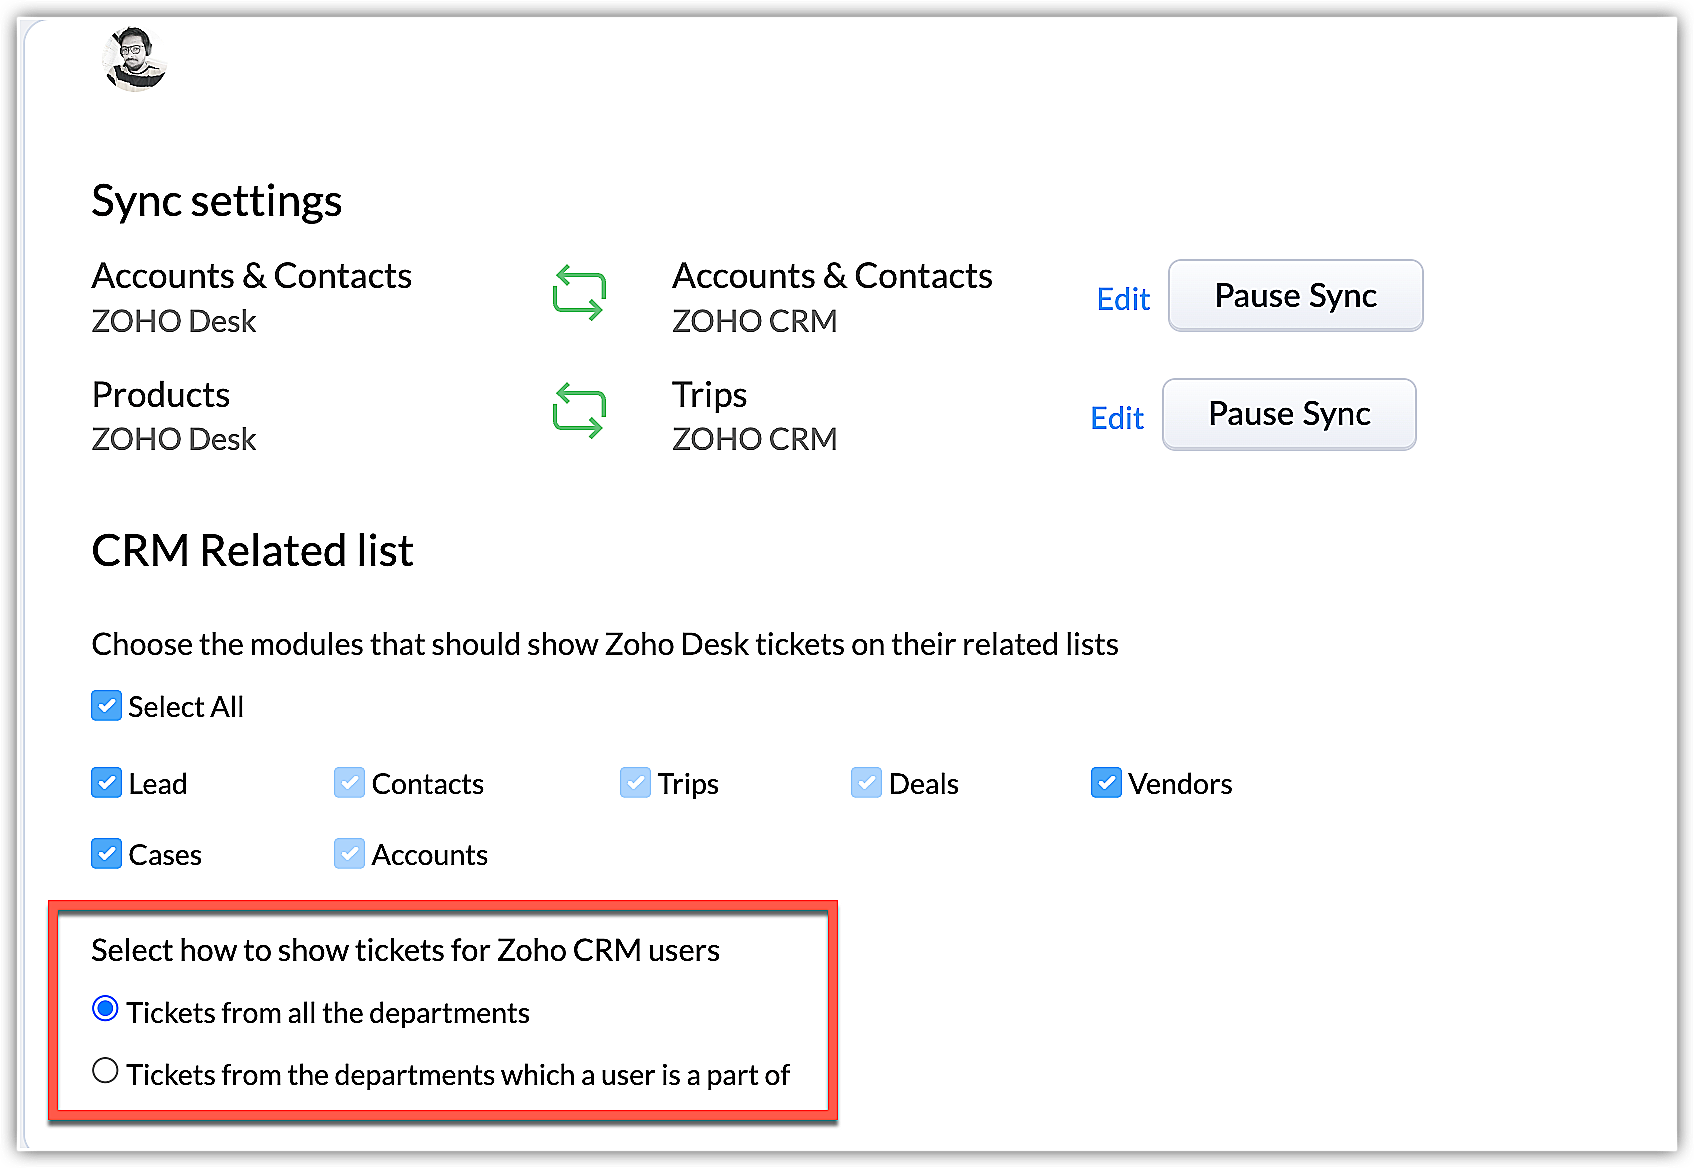Pause Sync for Accounts & Contacts
Image resolution: width=1694 pixels, height=1168 pixels.
coord(1295,296)
